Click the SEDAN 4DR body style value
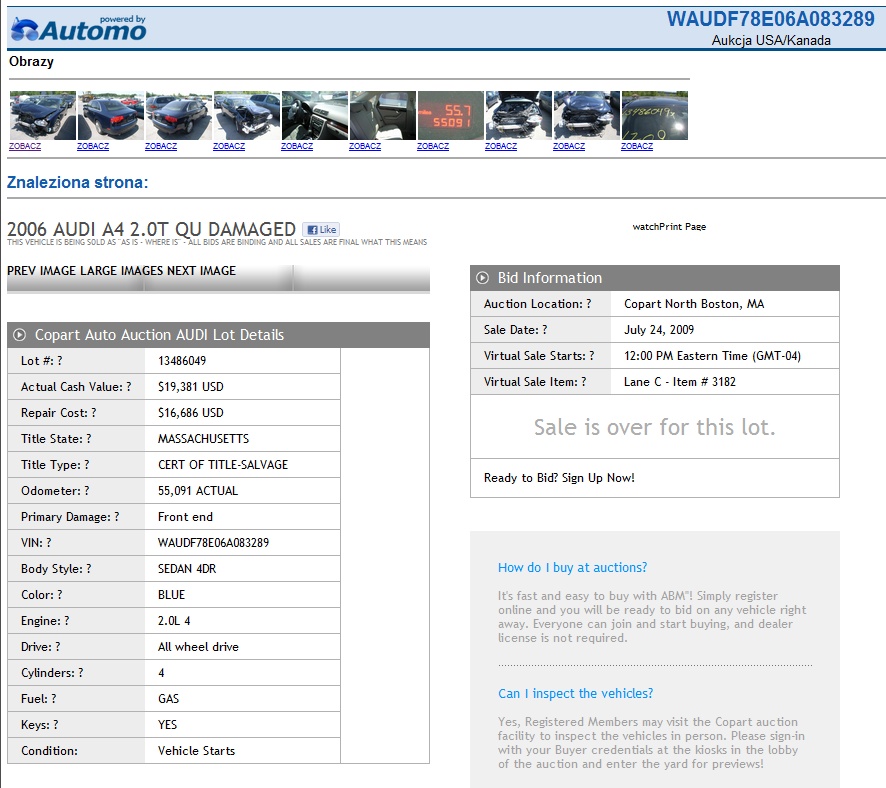The image size is (886, 788). pos(187,569)
